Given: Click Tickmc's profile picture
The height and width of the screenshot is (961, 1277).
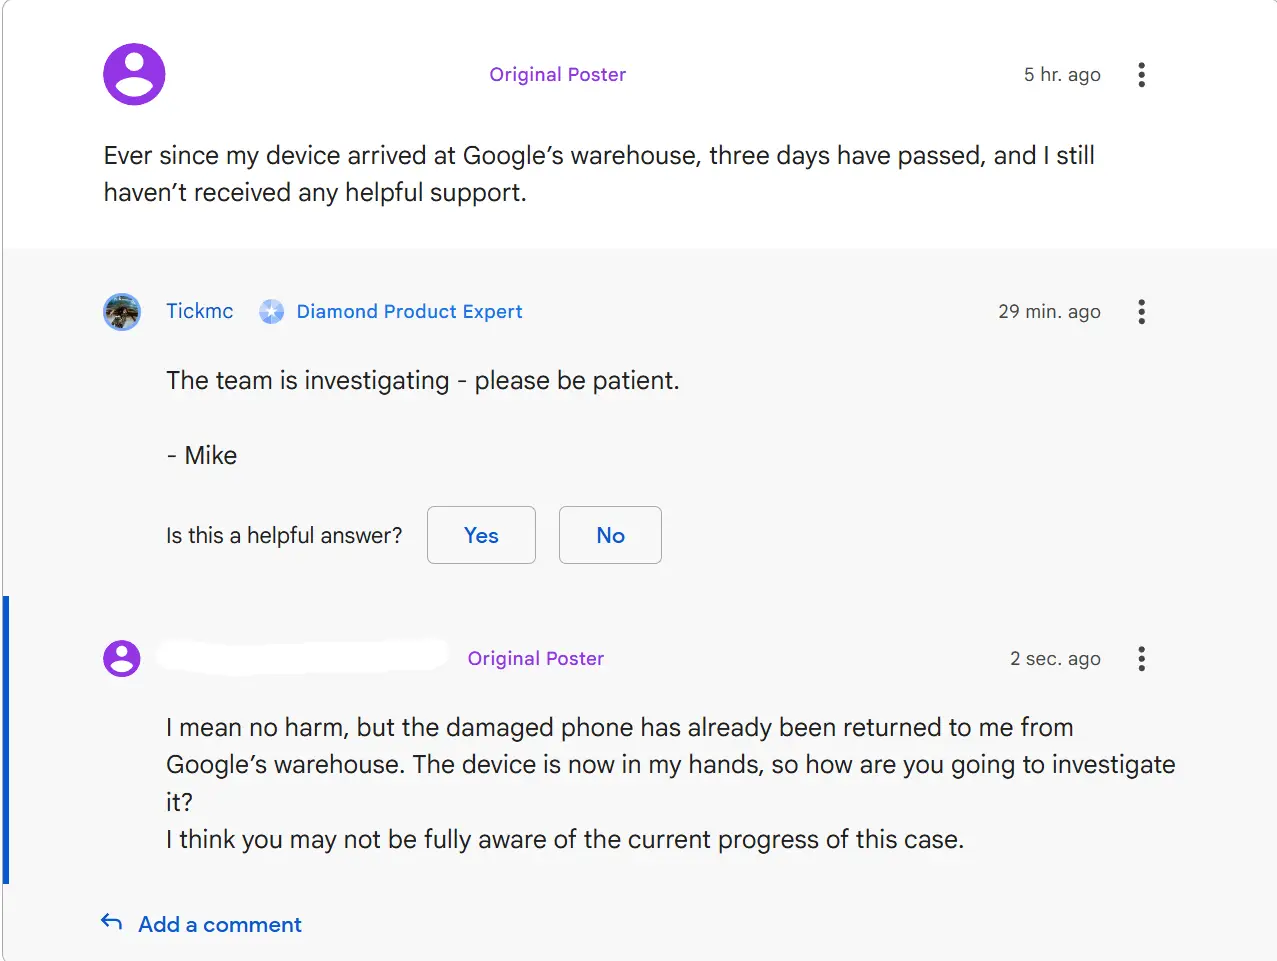Looking at the screenshot, I should [x=122, y=312].
